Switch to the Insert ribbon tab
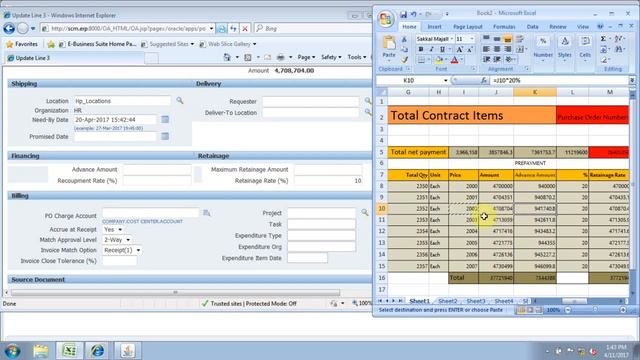The image size is (640, 360). 434,27
